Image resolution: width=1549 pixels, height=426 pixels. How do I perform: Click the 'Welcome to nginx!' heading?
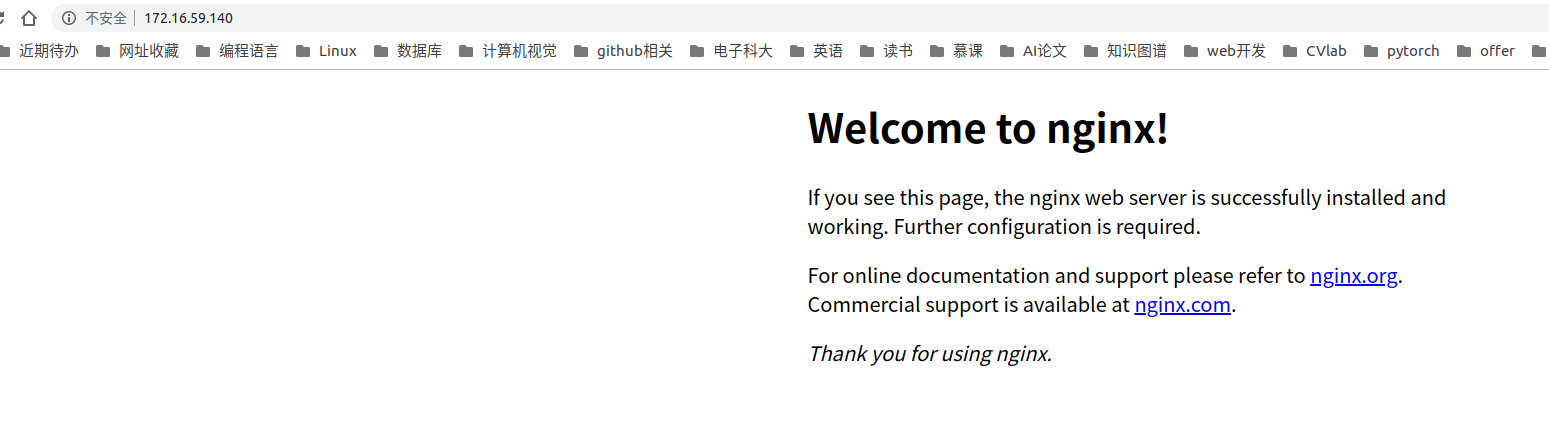tap(988, 128)
